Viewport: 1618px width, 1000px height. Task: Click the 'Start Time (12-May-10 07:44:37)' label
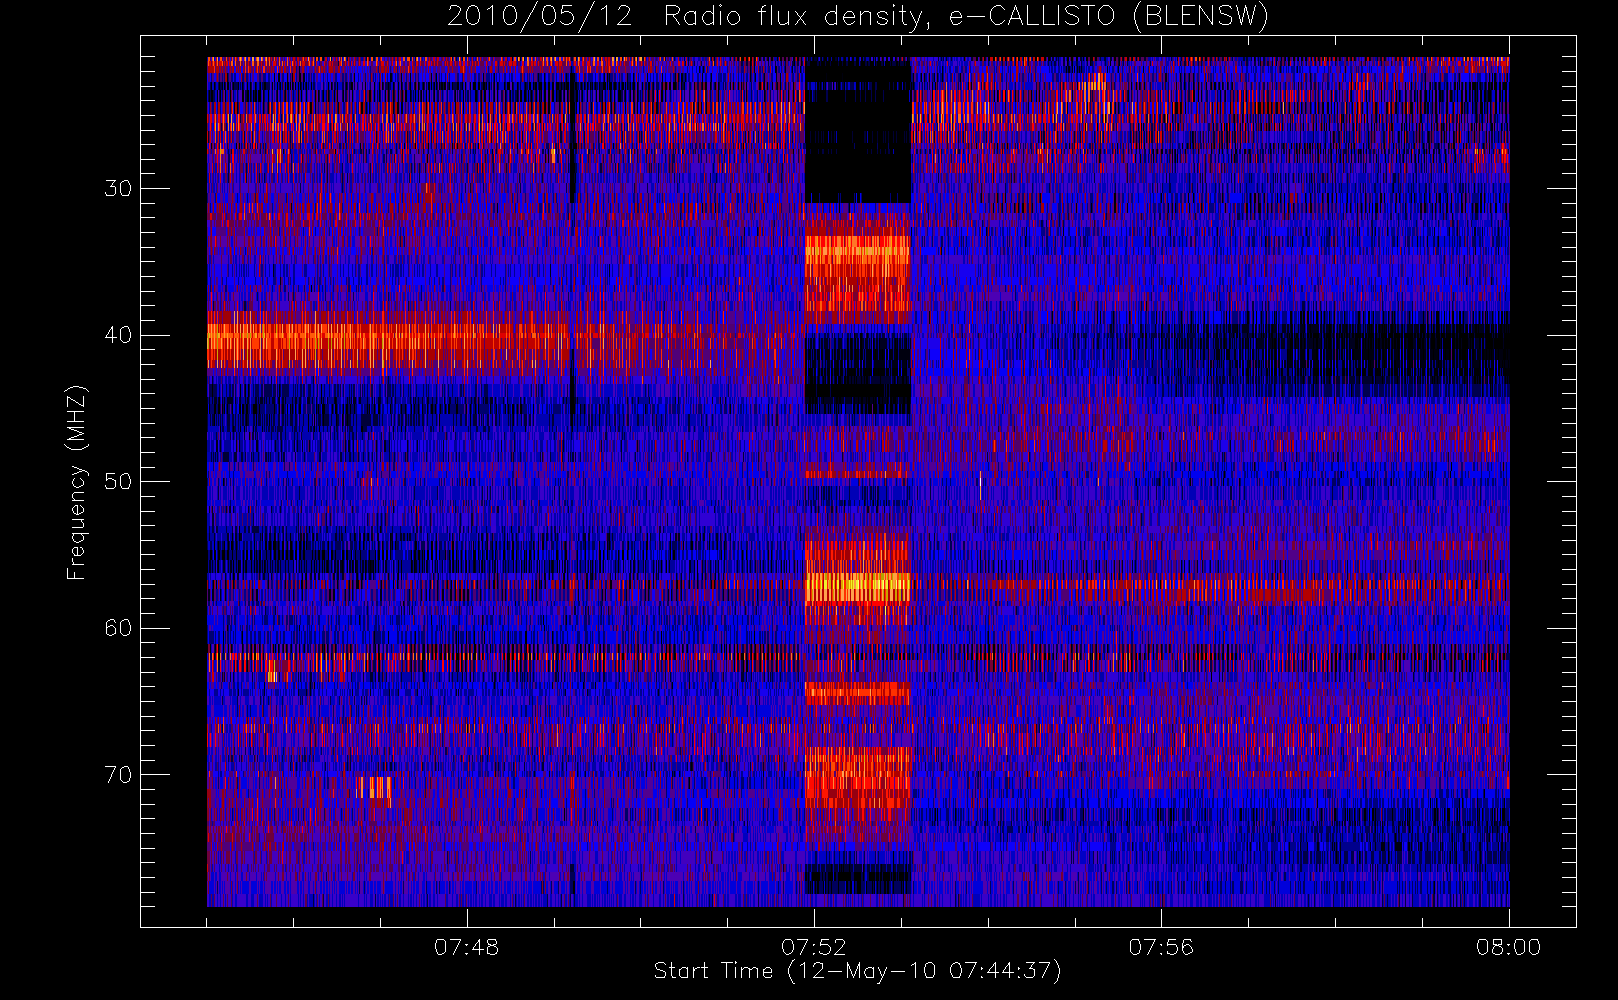(857, 971)
